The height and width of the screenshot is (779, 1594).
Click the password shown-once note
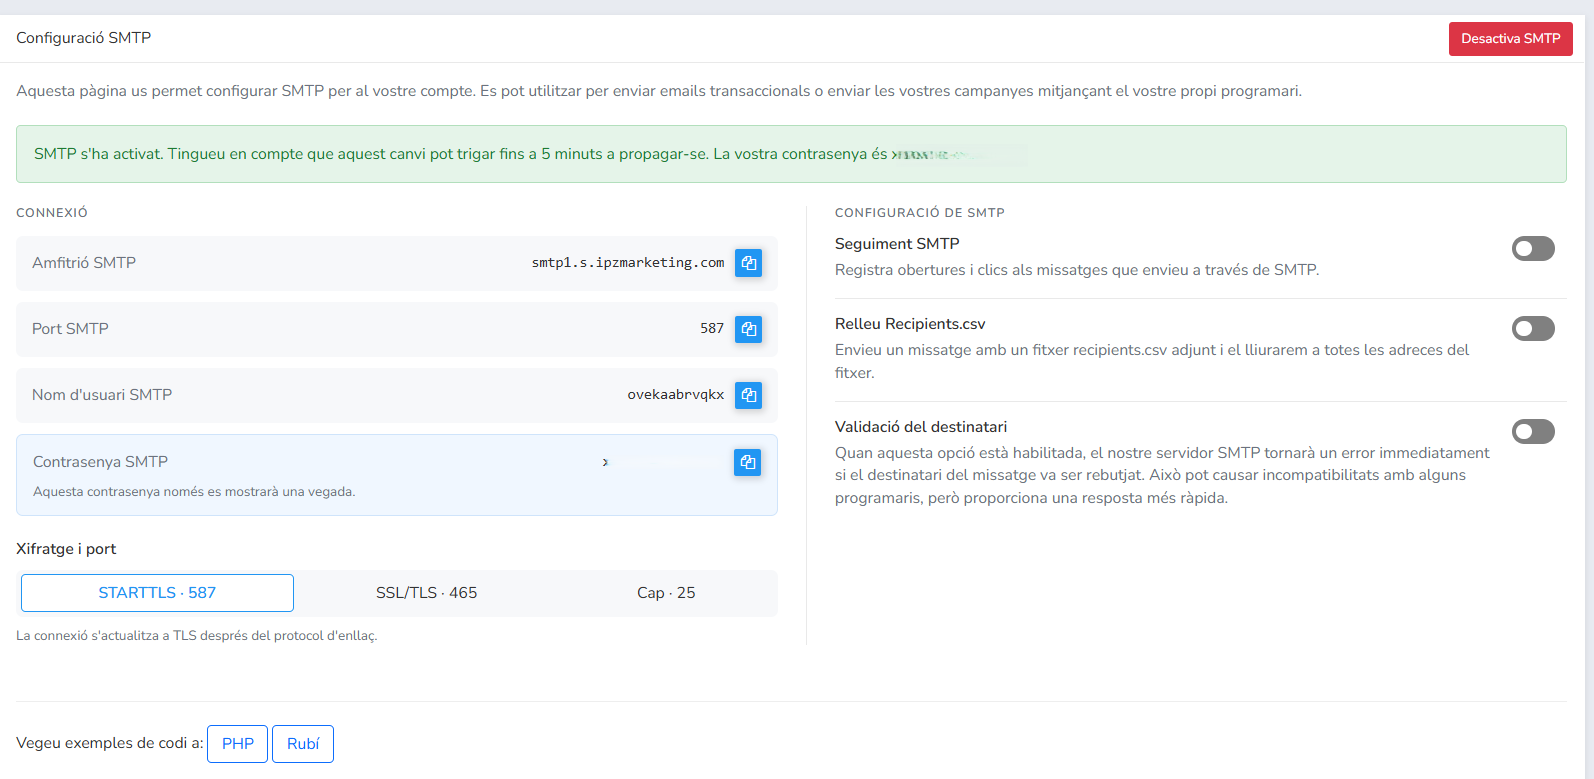pyautogui.click(x=194, y=492)
